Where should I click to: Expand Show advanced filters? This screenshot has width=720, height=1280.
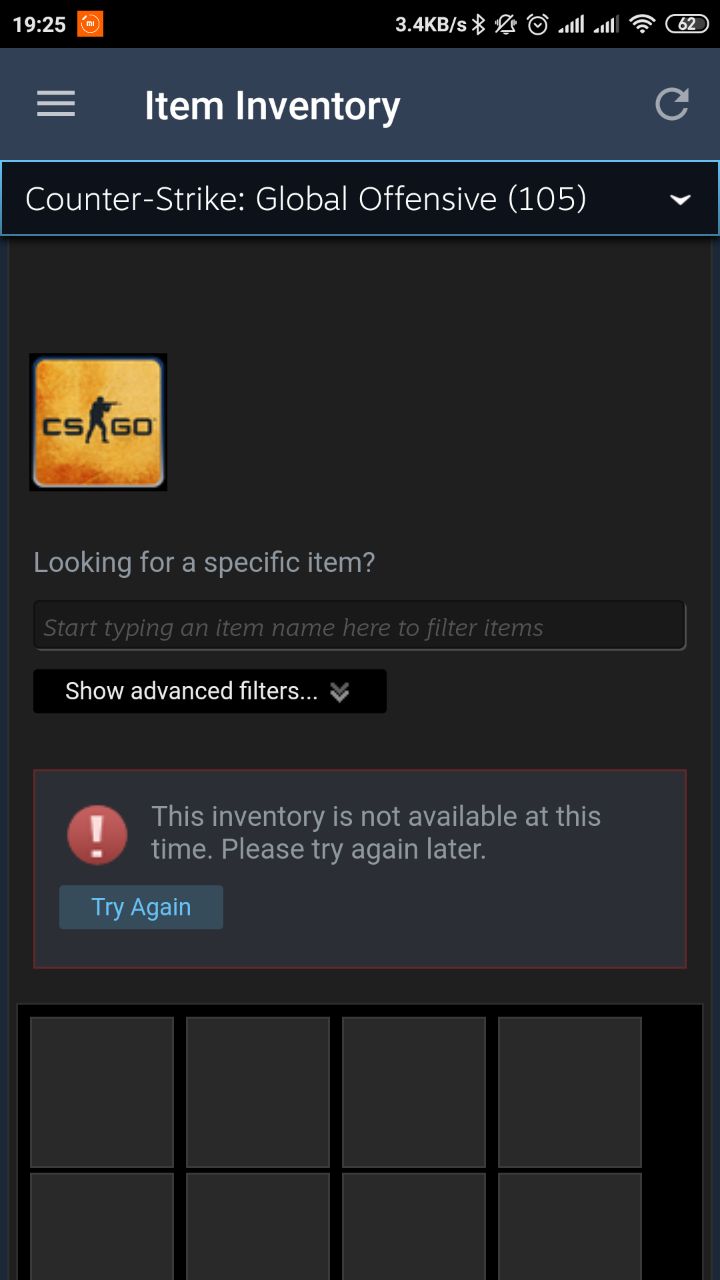(x=210, y=691)
